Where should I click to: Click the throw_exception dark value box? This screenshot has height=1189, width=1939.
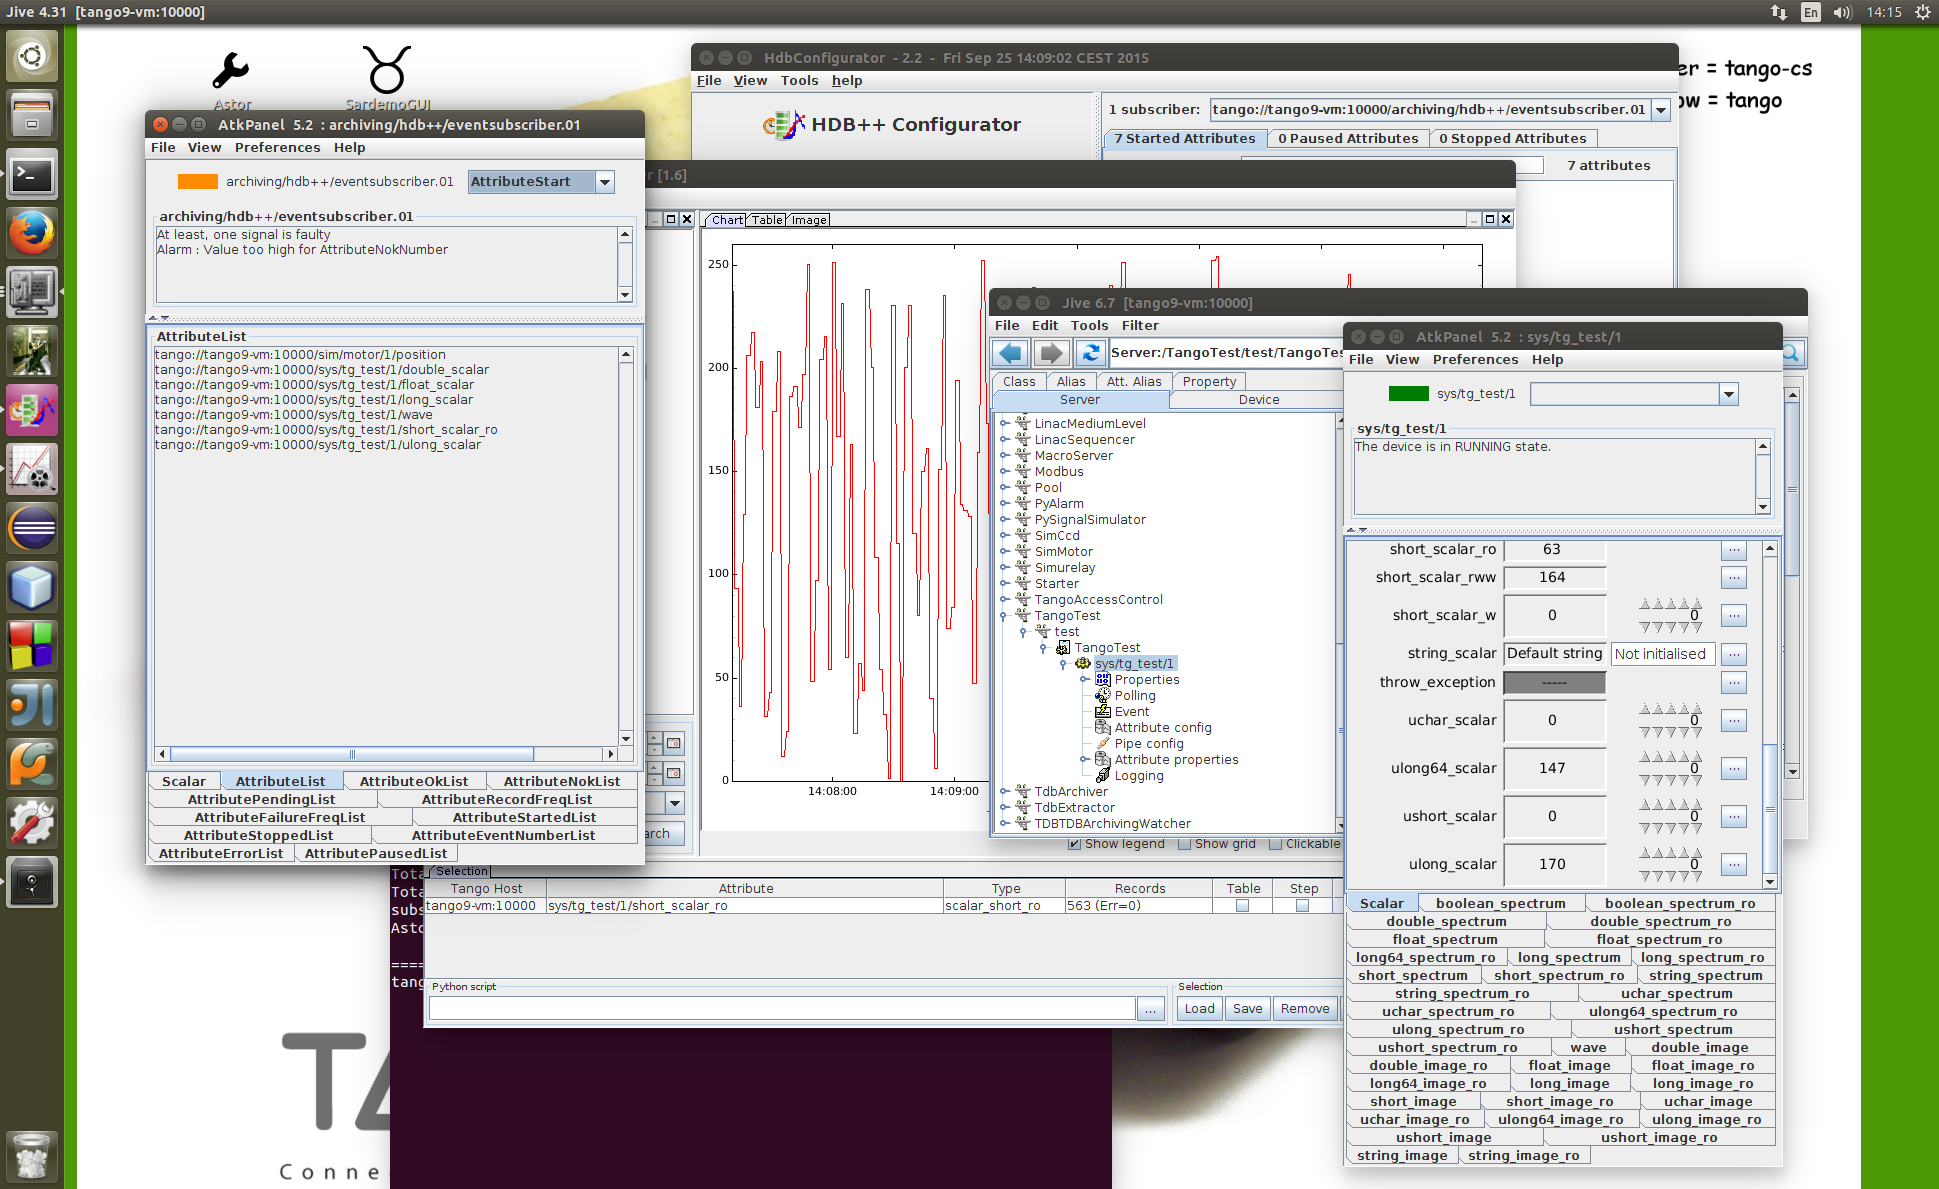(x=1554, y=683)
